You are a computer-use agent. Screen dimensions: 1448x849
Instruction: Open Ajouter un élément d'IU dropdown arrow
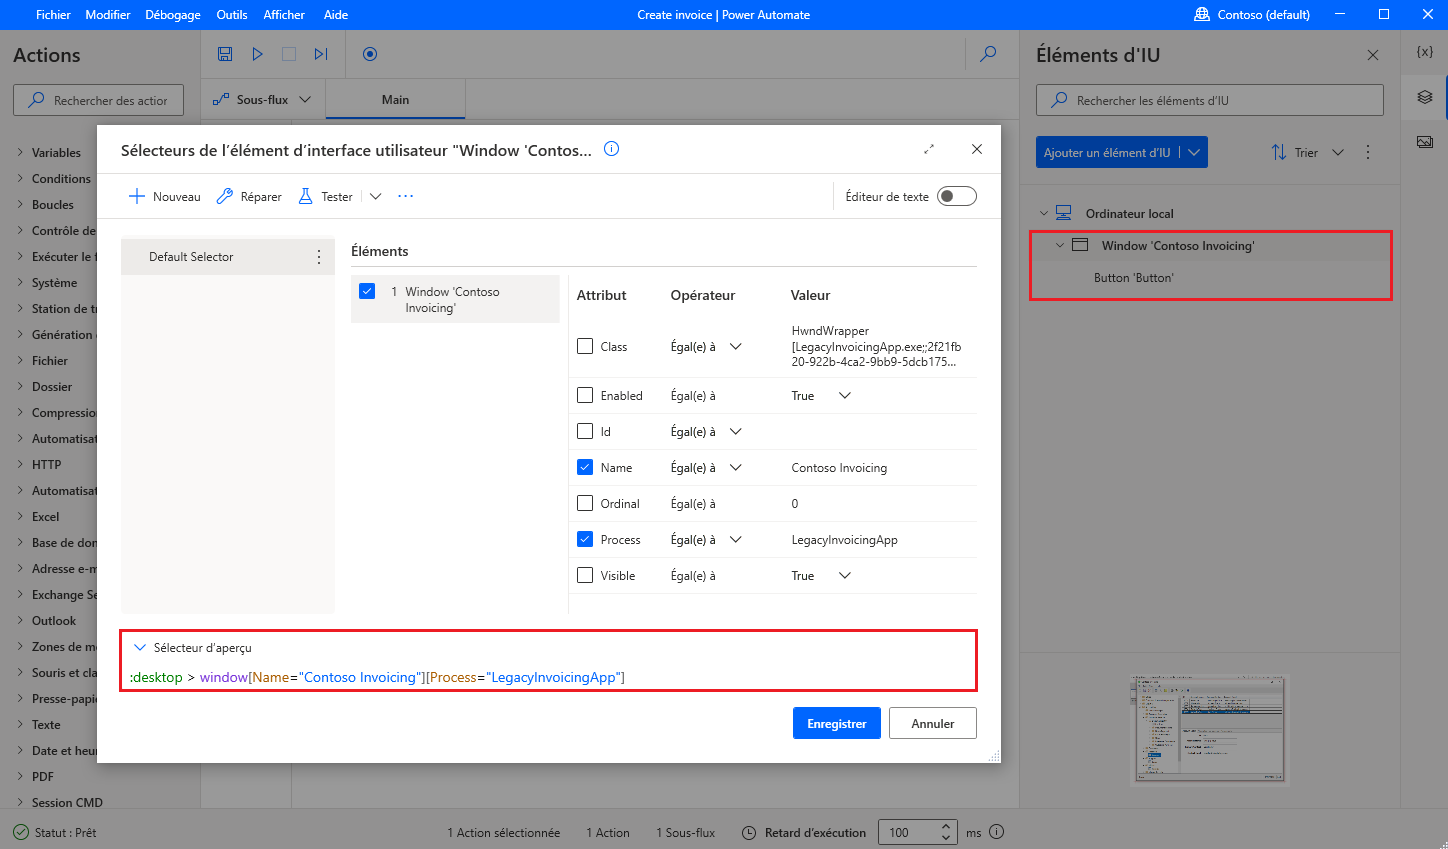[1194, 152]
